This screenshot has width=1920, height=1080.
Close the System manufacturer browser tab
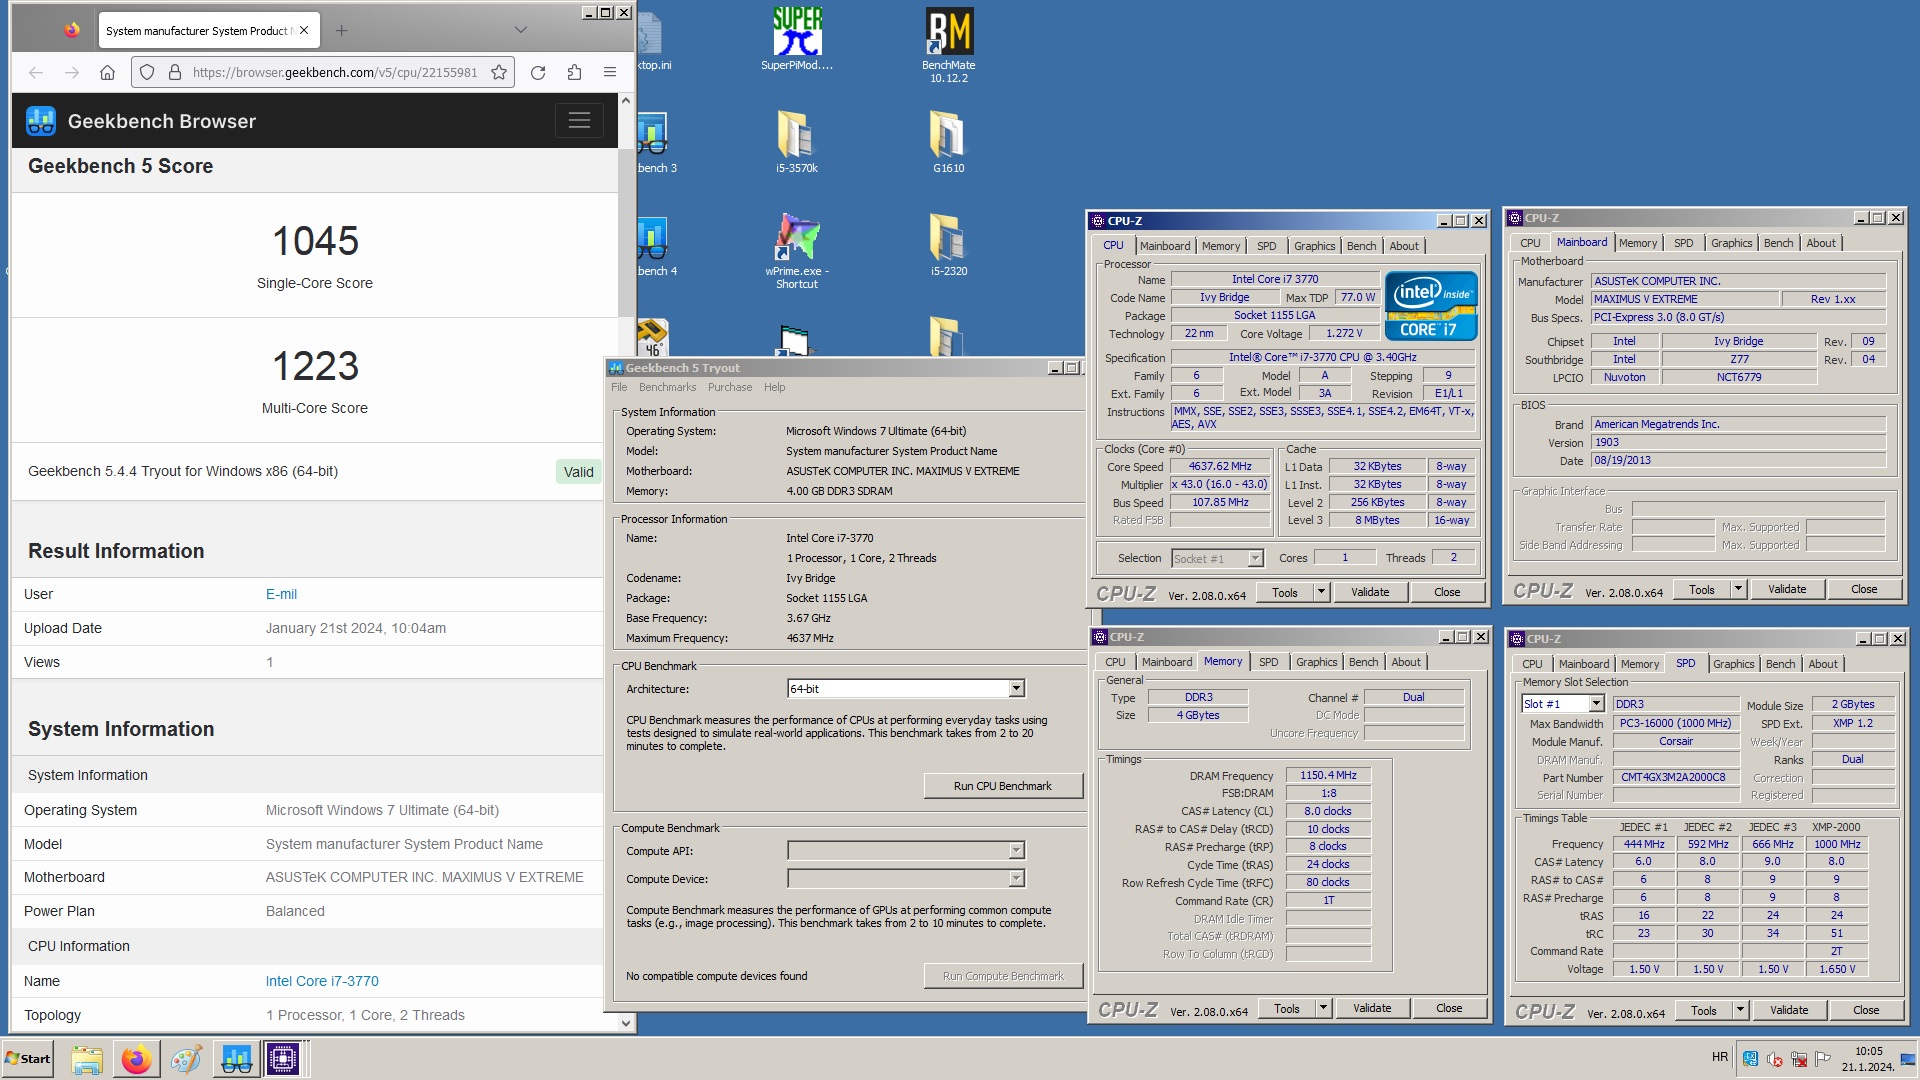point(304,30)
